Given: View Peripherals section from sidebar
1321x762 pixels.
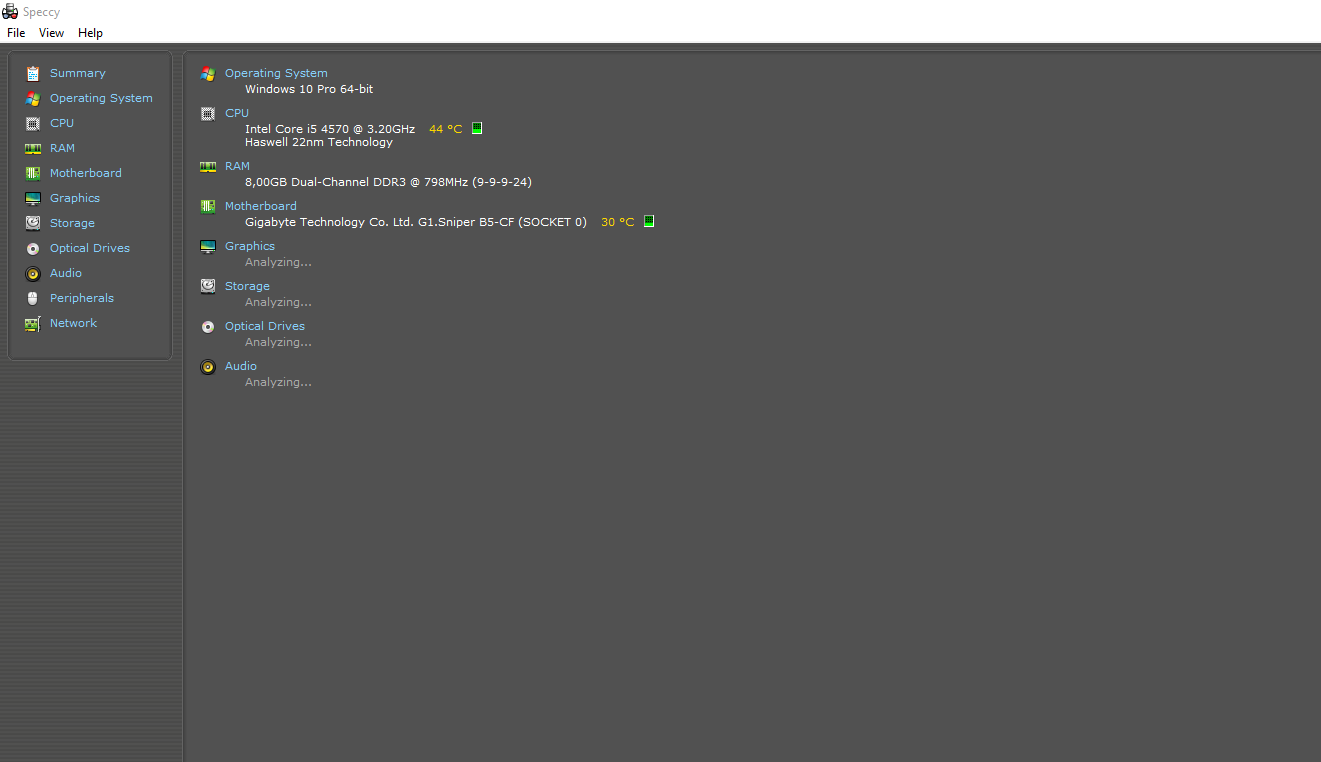Looking at the screenshot, I should (82, 298).
